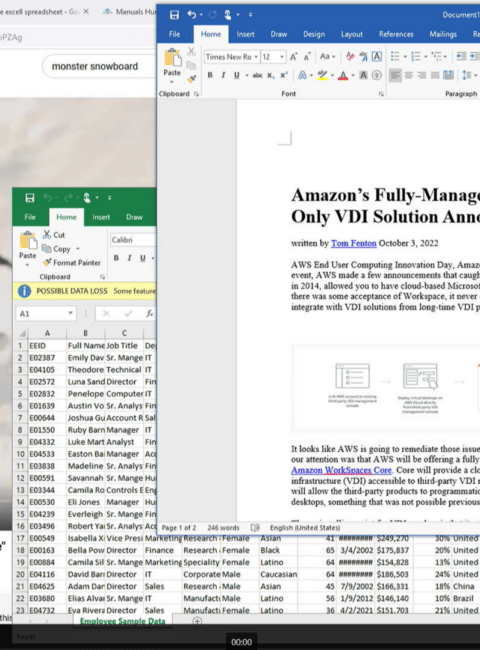Click the monster snowboard search field

99,66
